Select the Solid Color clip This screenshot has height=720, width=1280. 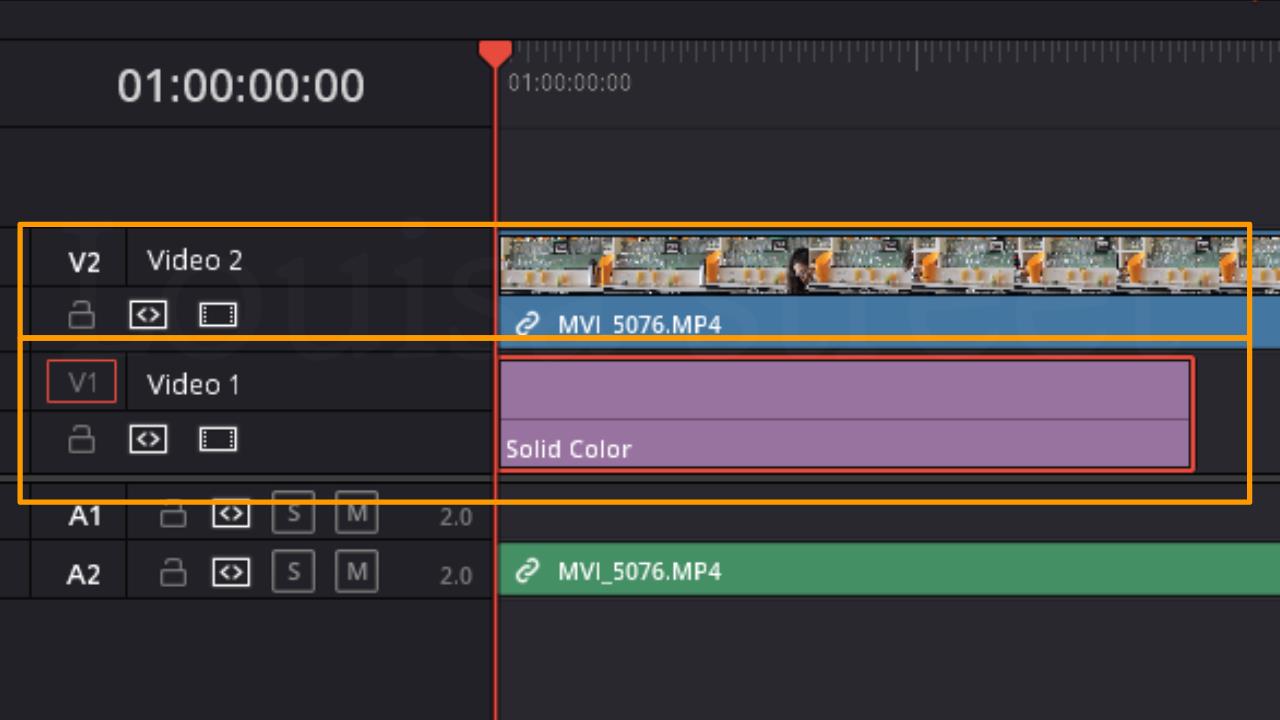(846, 414)
